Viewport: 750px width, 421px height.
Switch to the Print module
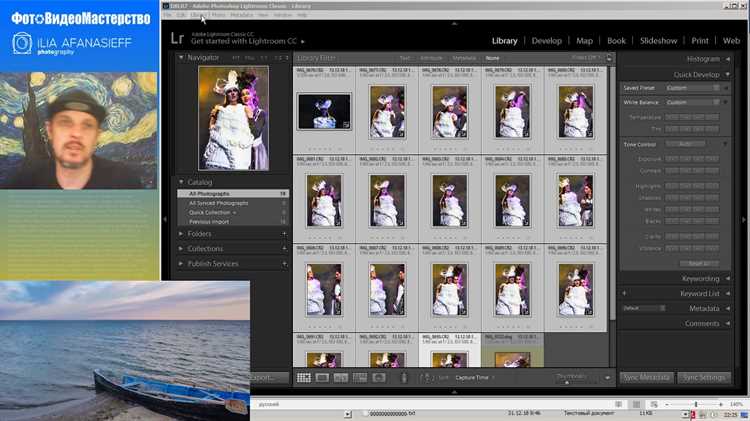point(700,41)
